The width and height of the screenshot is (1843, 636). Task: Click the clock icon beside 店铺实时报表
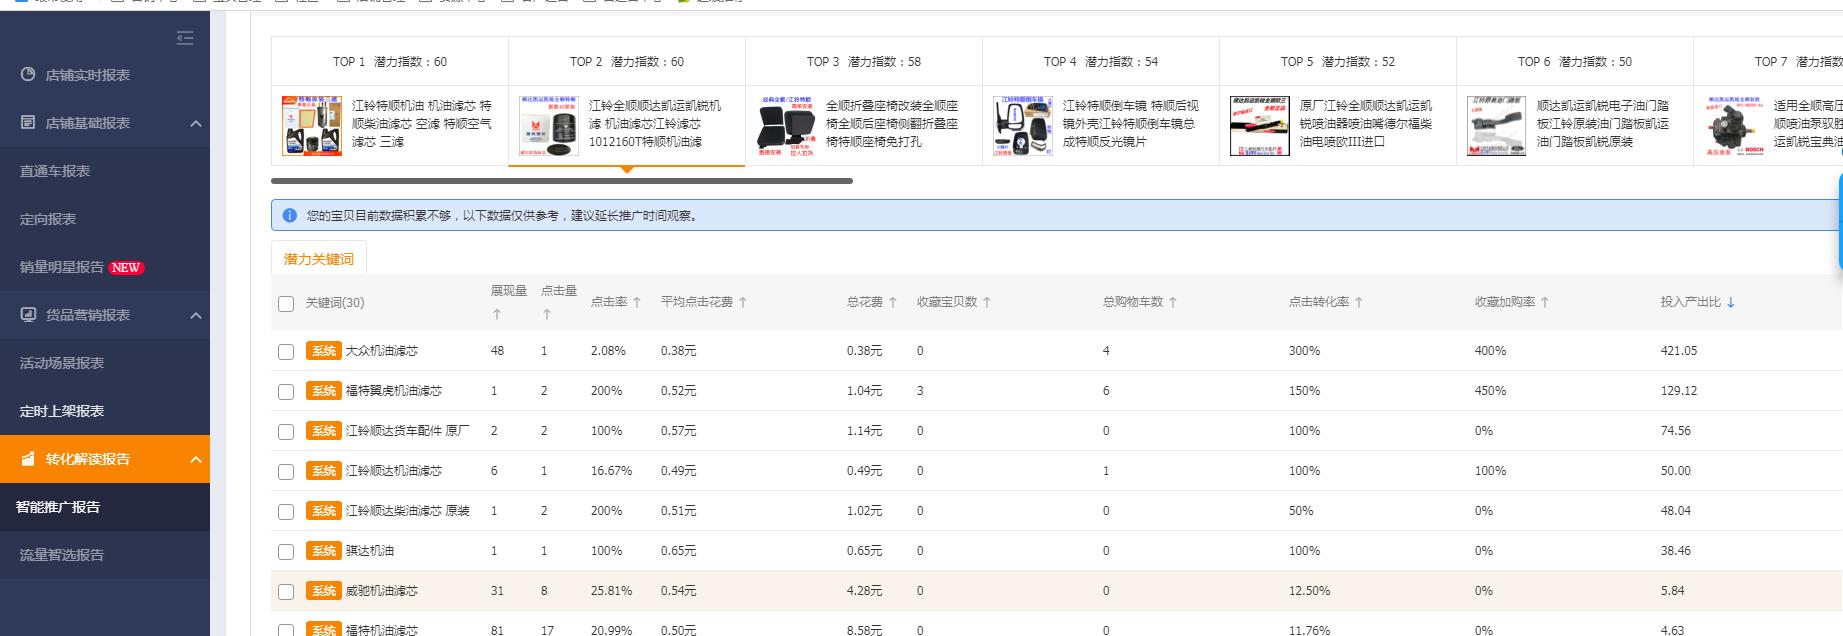[28, 74]
